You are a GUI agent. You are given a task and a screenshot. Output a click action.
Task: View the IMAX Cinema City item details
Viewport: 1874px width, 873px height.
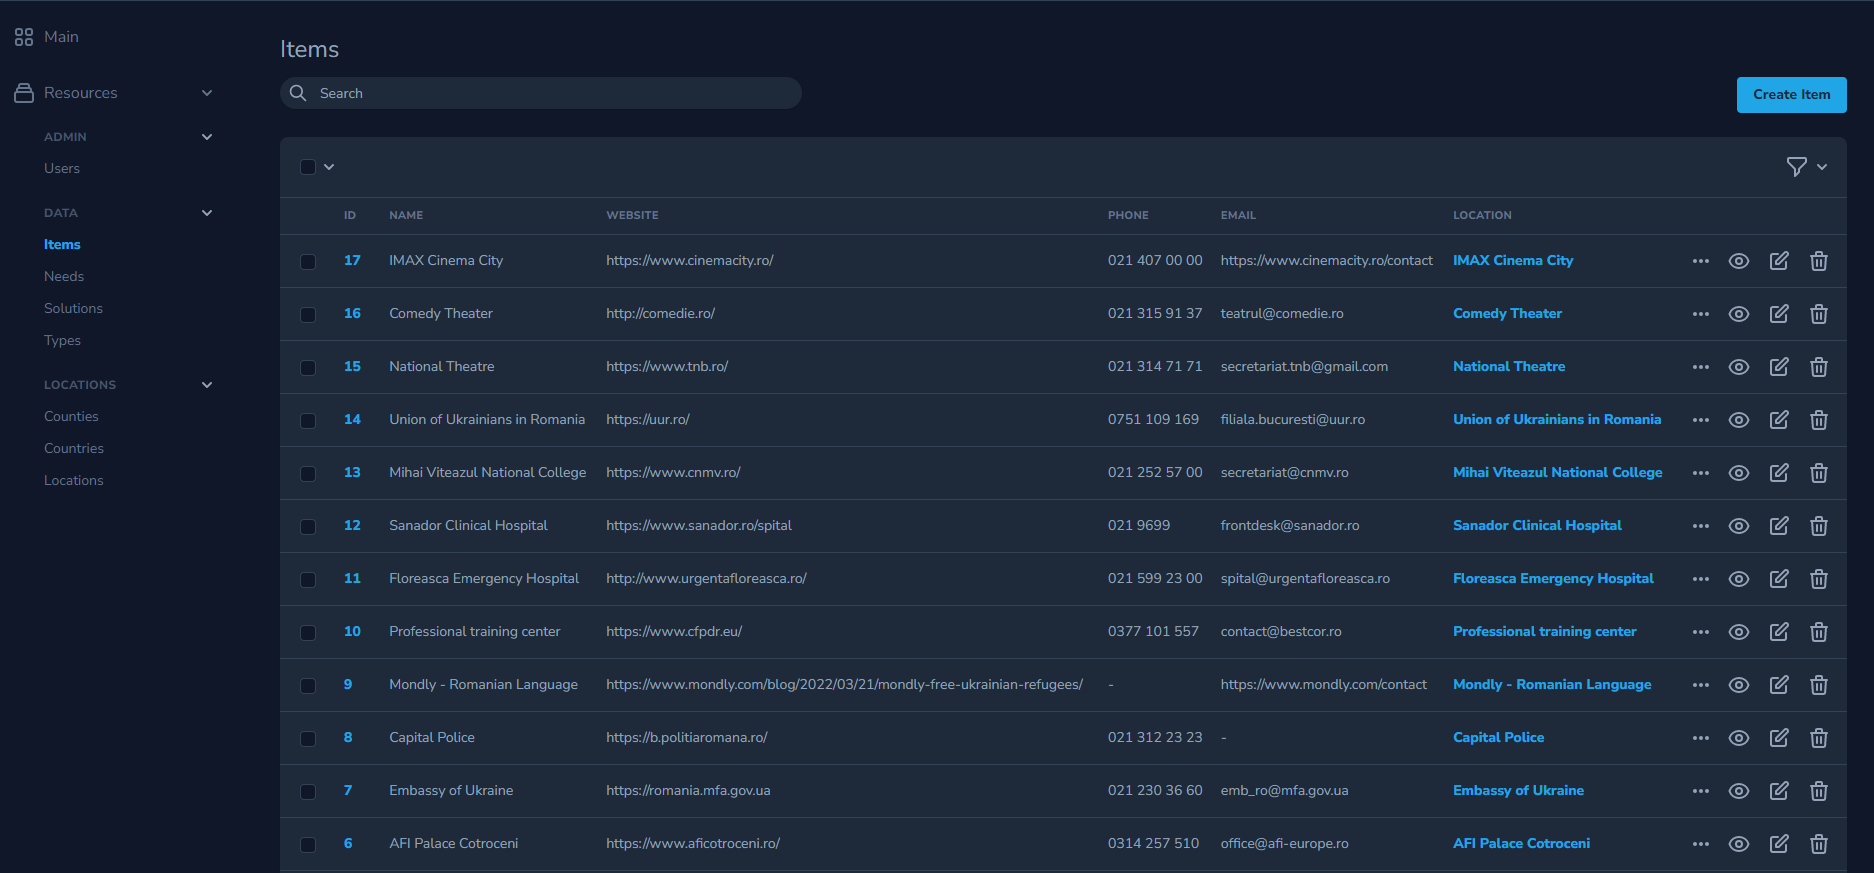tap(1739, 261)
